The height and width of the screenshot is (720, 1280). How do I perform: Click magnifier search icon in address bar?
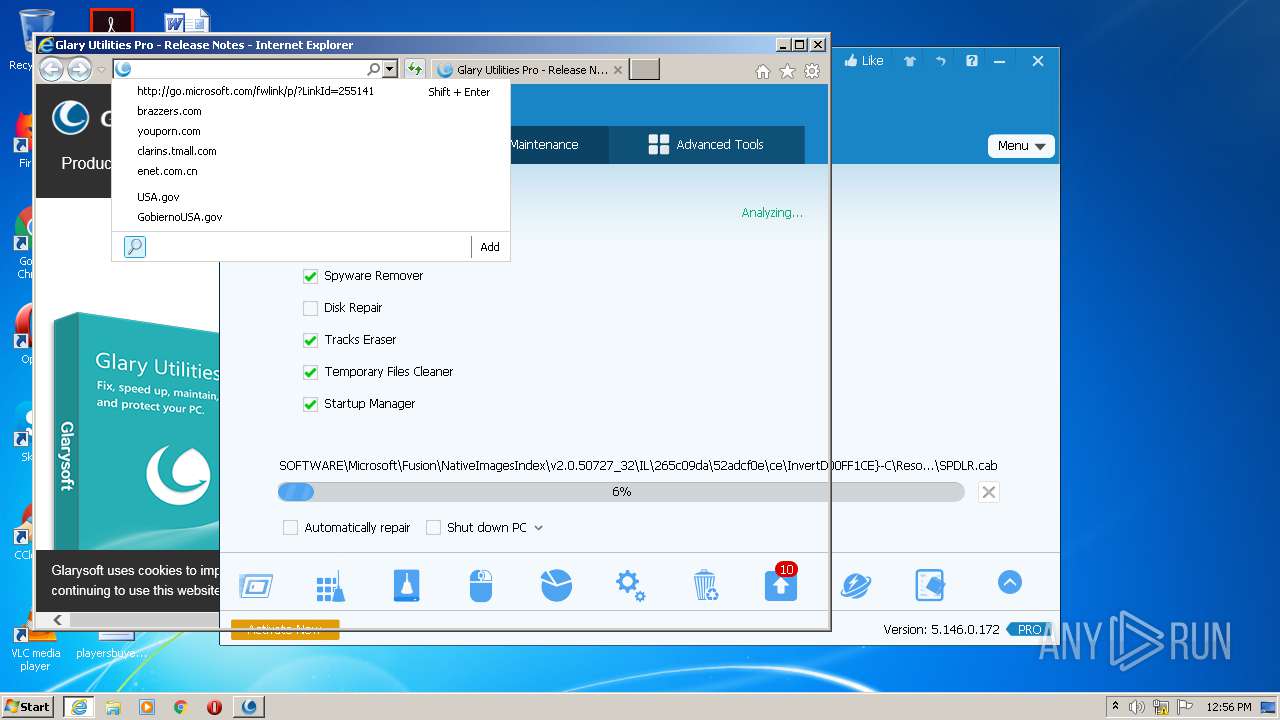pos(373,69)
